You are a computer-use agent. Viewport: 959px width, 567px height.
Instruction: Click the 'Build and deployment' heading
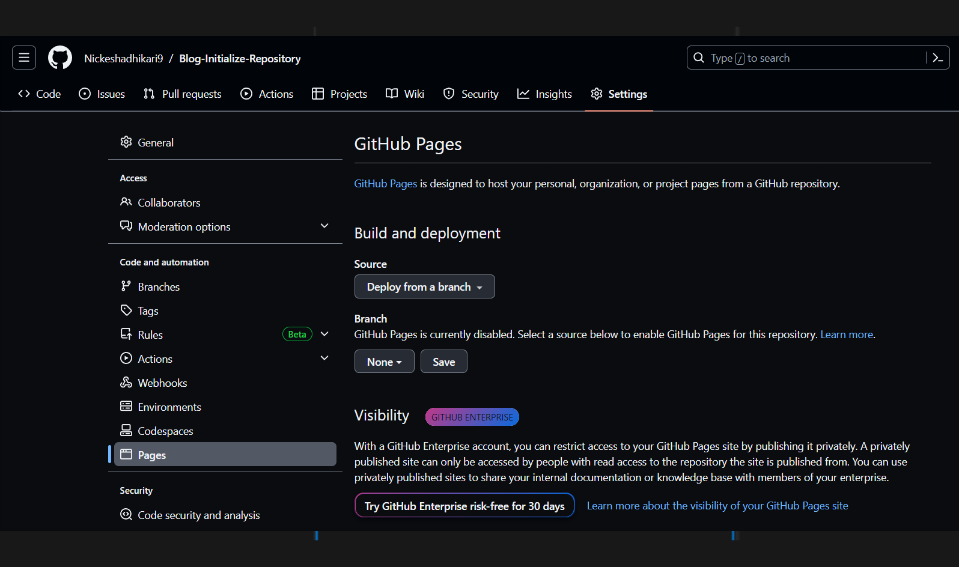point(427,233)
